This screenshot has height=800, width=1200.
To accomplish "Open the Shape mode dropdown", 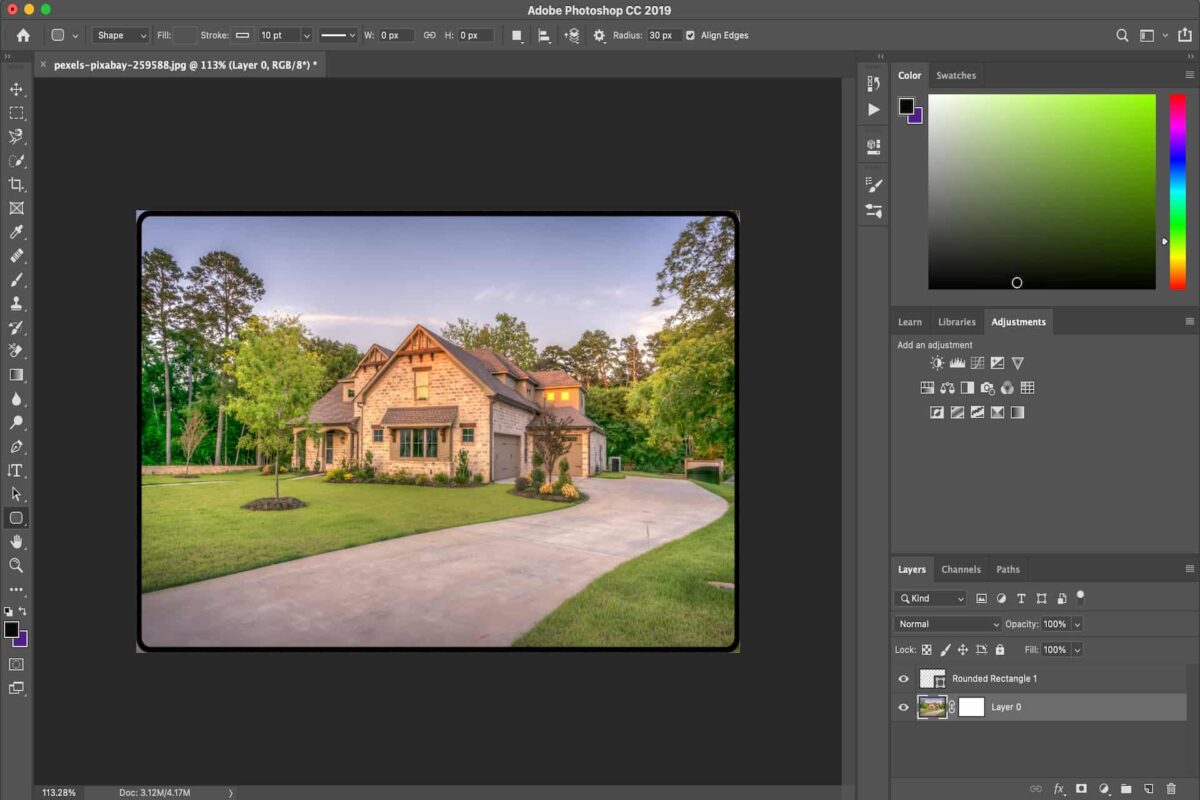I will 119,35.
